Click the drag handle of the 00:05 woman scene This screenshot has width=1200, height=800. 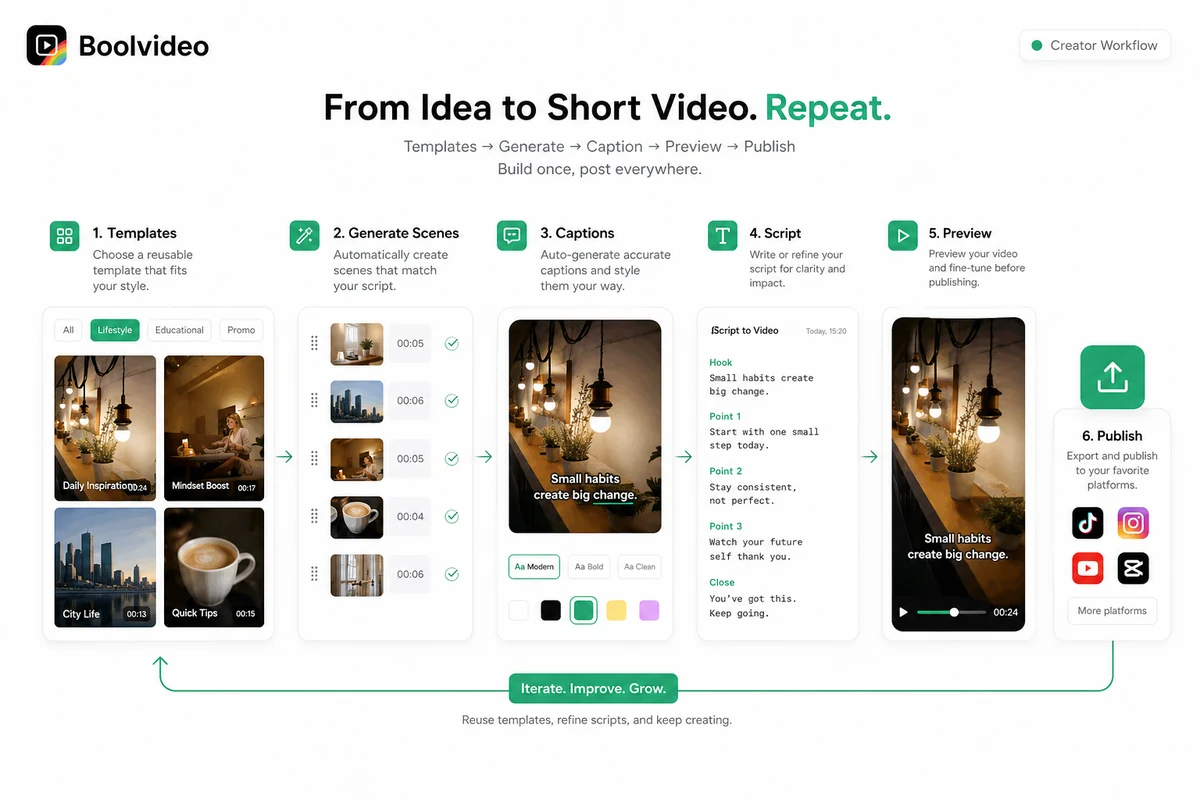(x=314, y=459)
